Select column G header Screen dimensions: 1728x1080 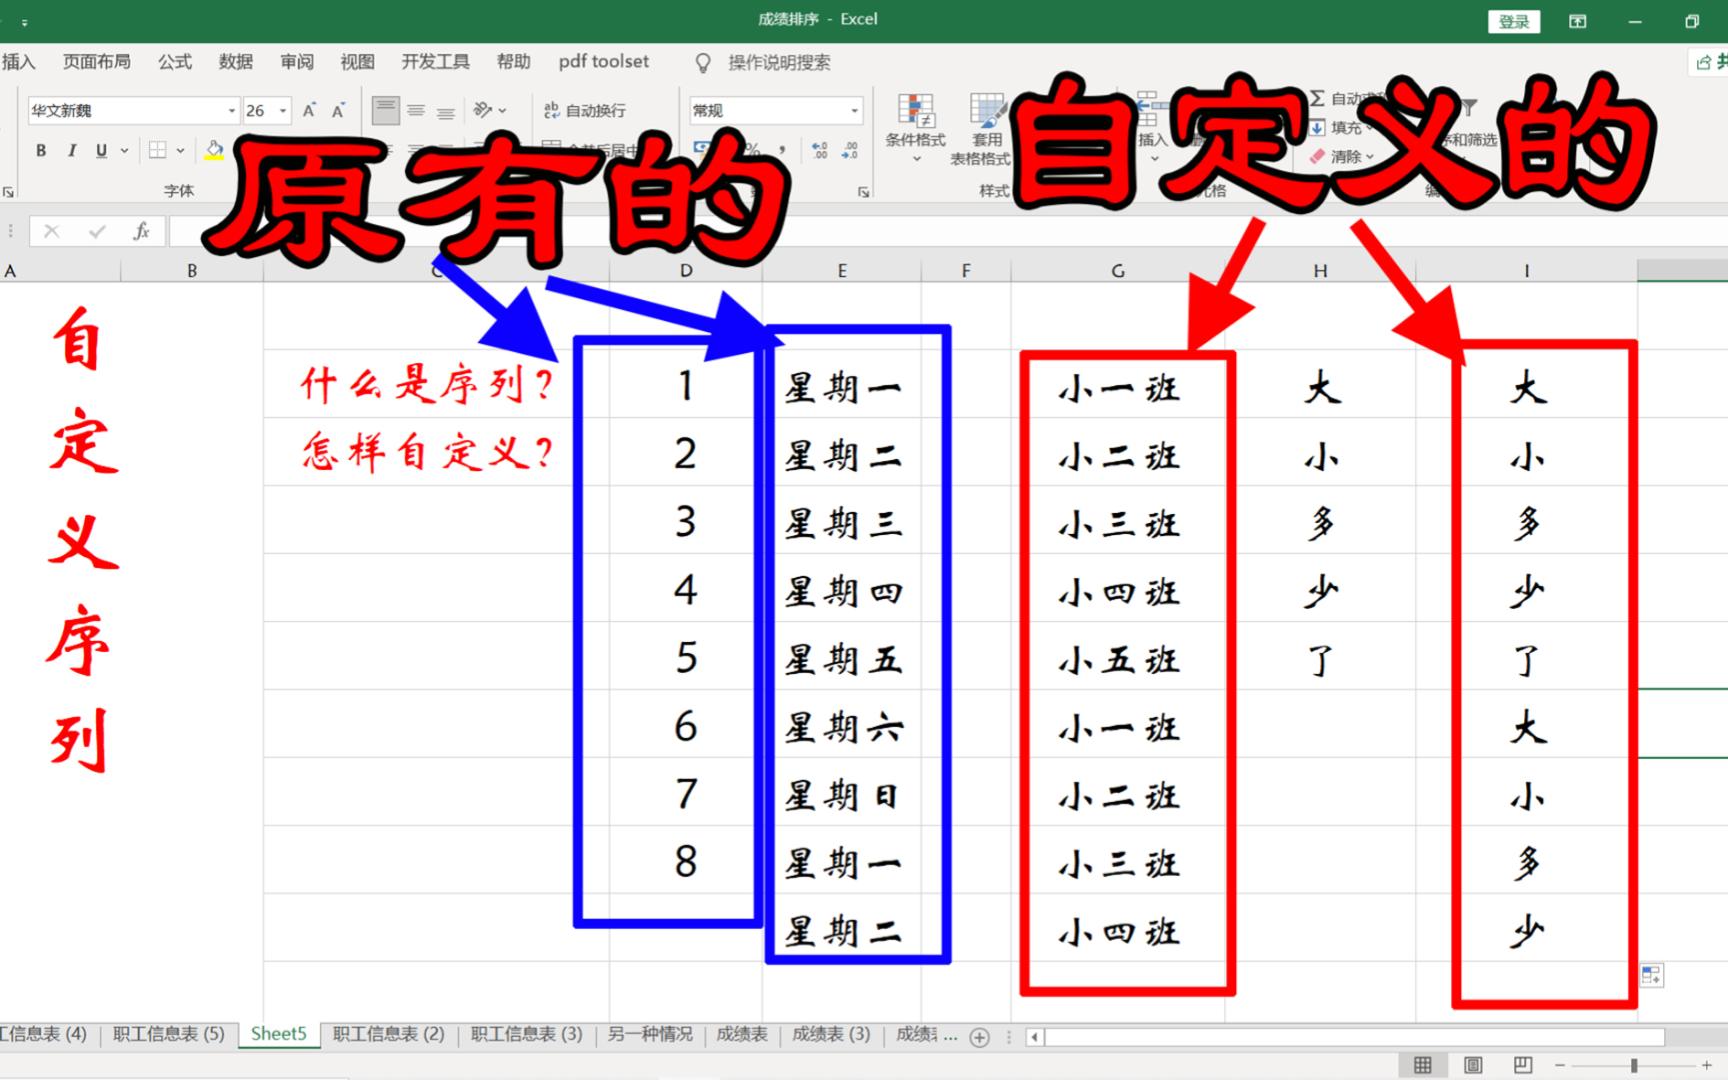[1118, 270]
